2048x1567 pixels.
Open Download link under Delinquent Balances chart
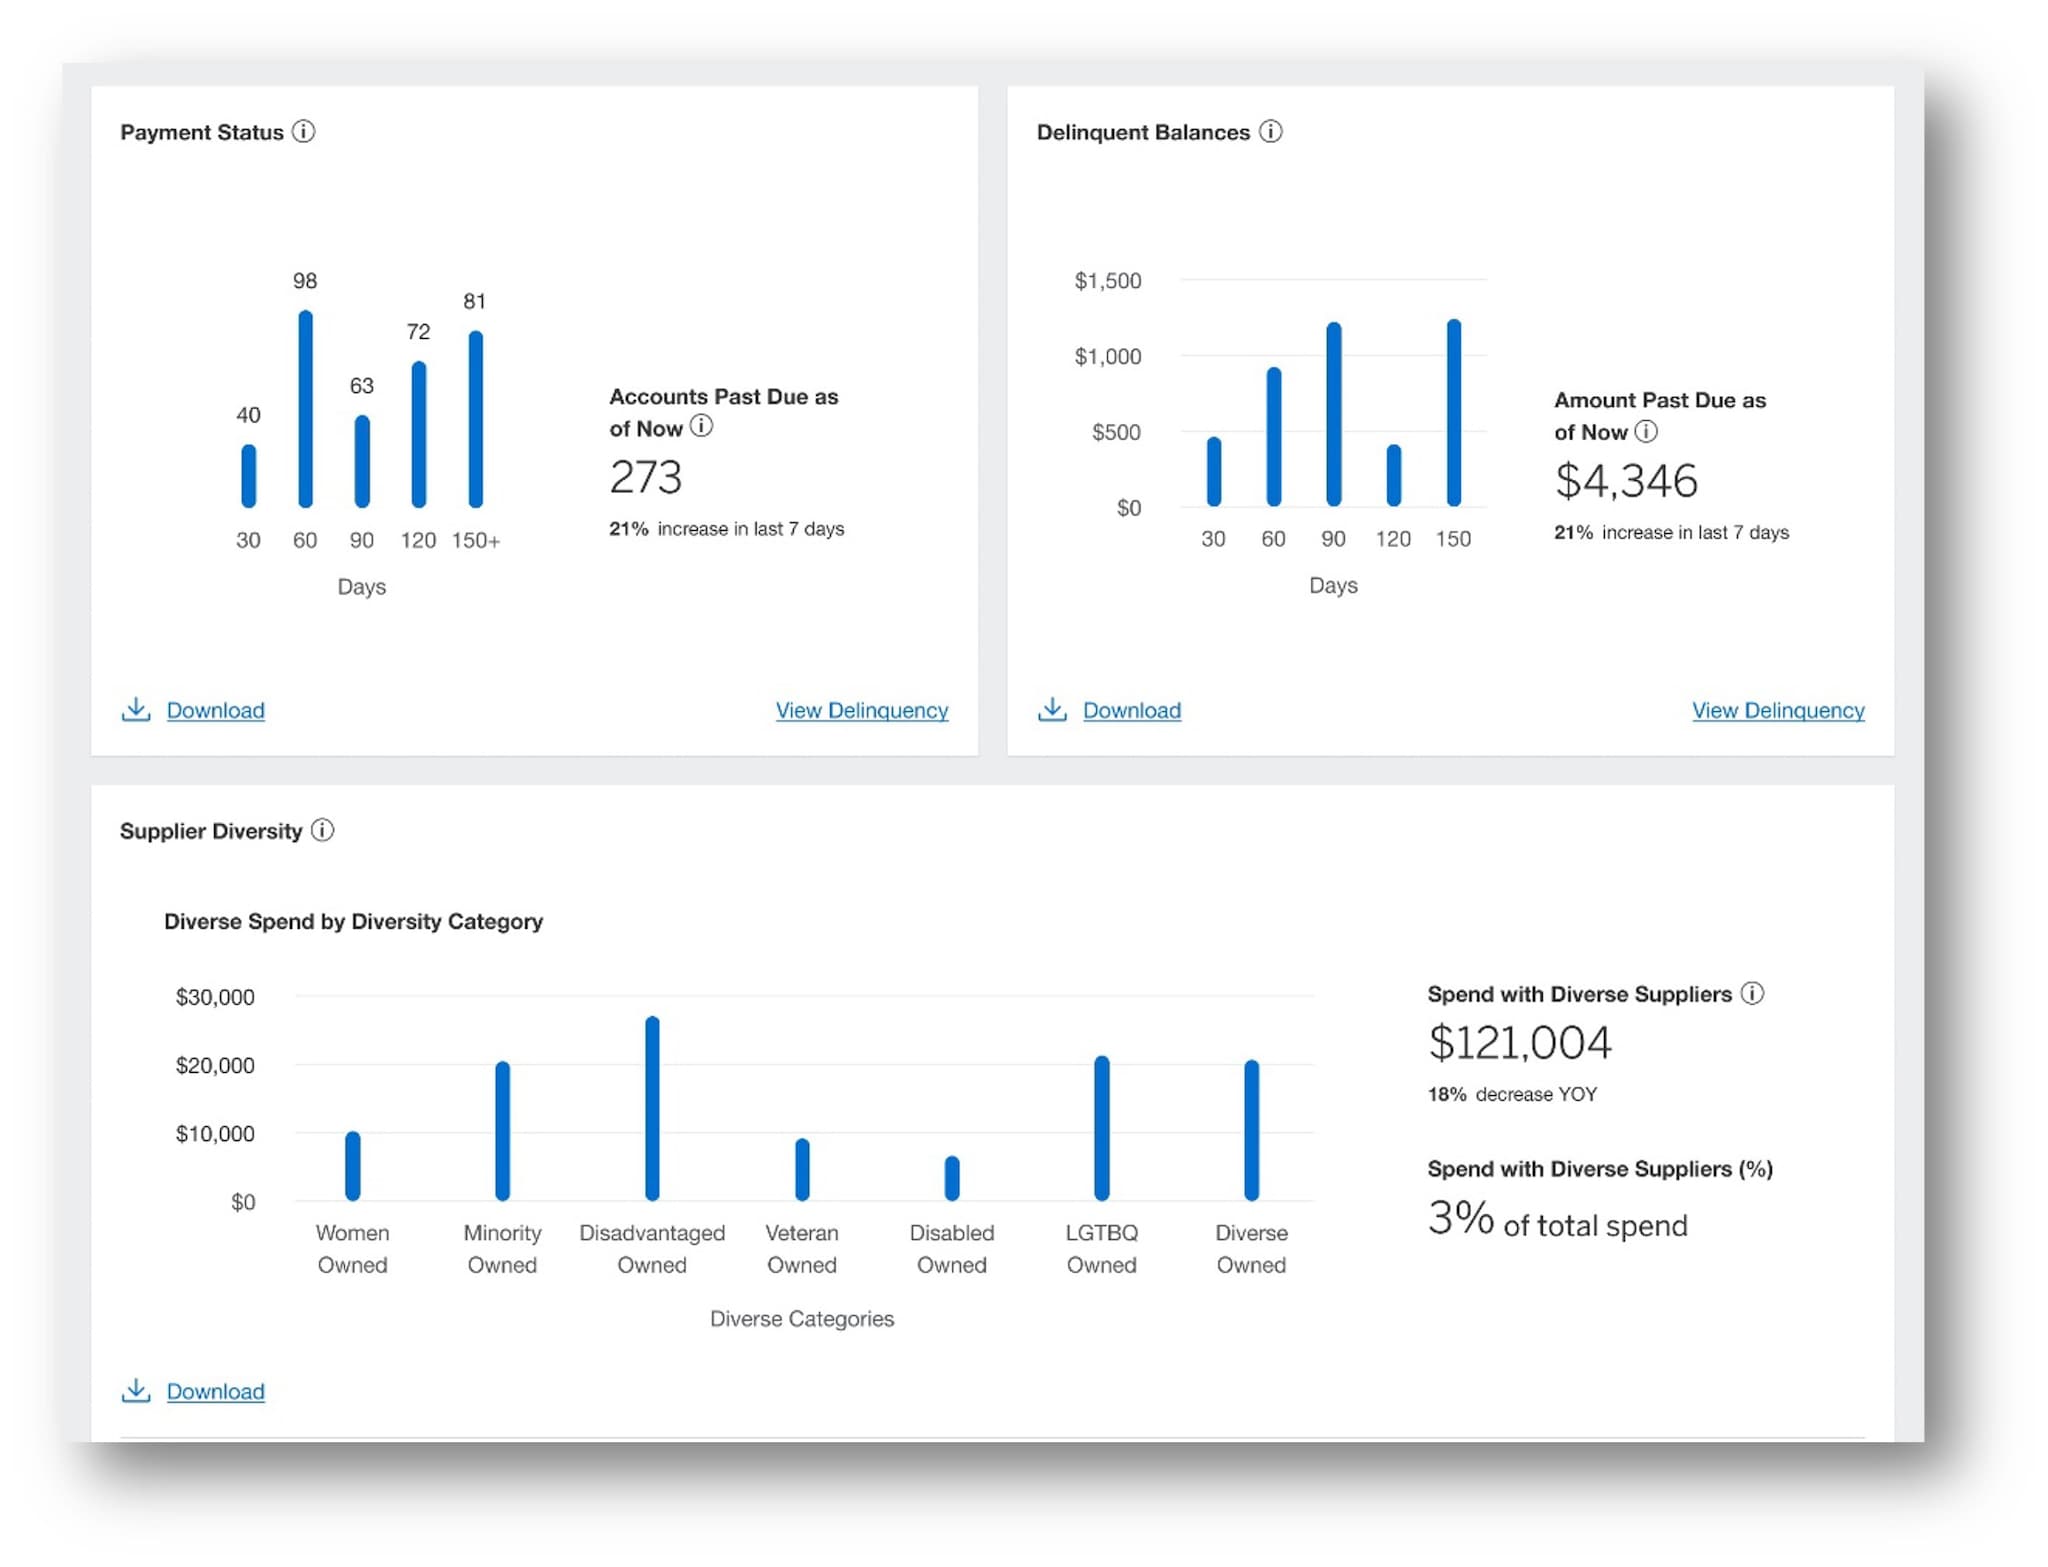(x=1131, y=710)
